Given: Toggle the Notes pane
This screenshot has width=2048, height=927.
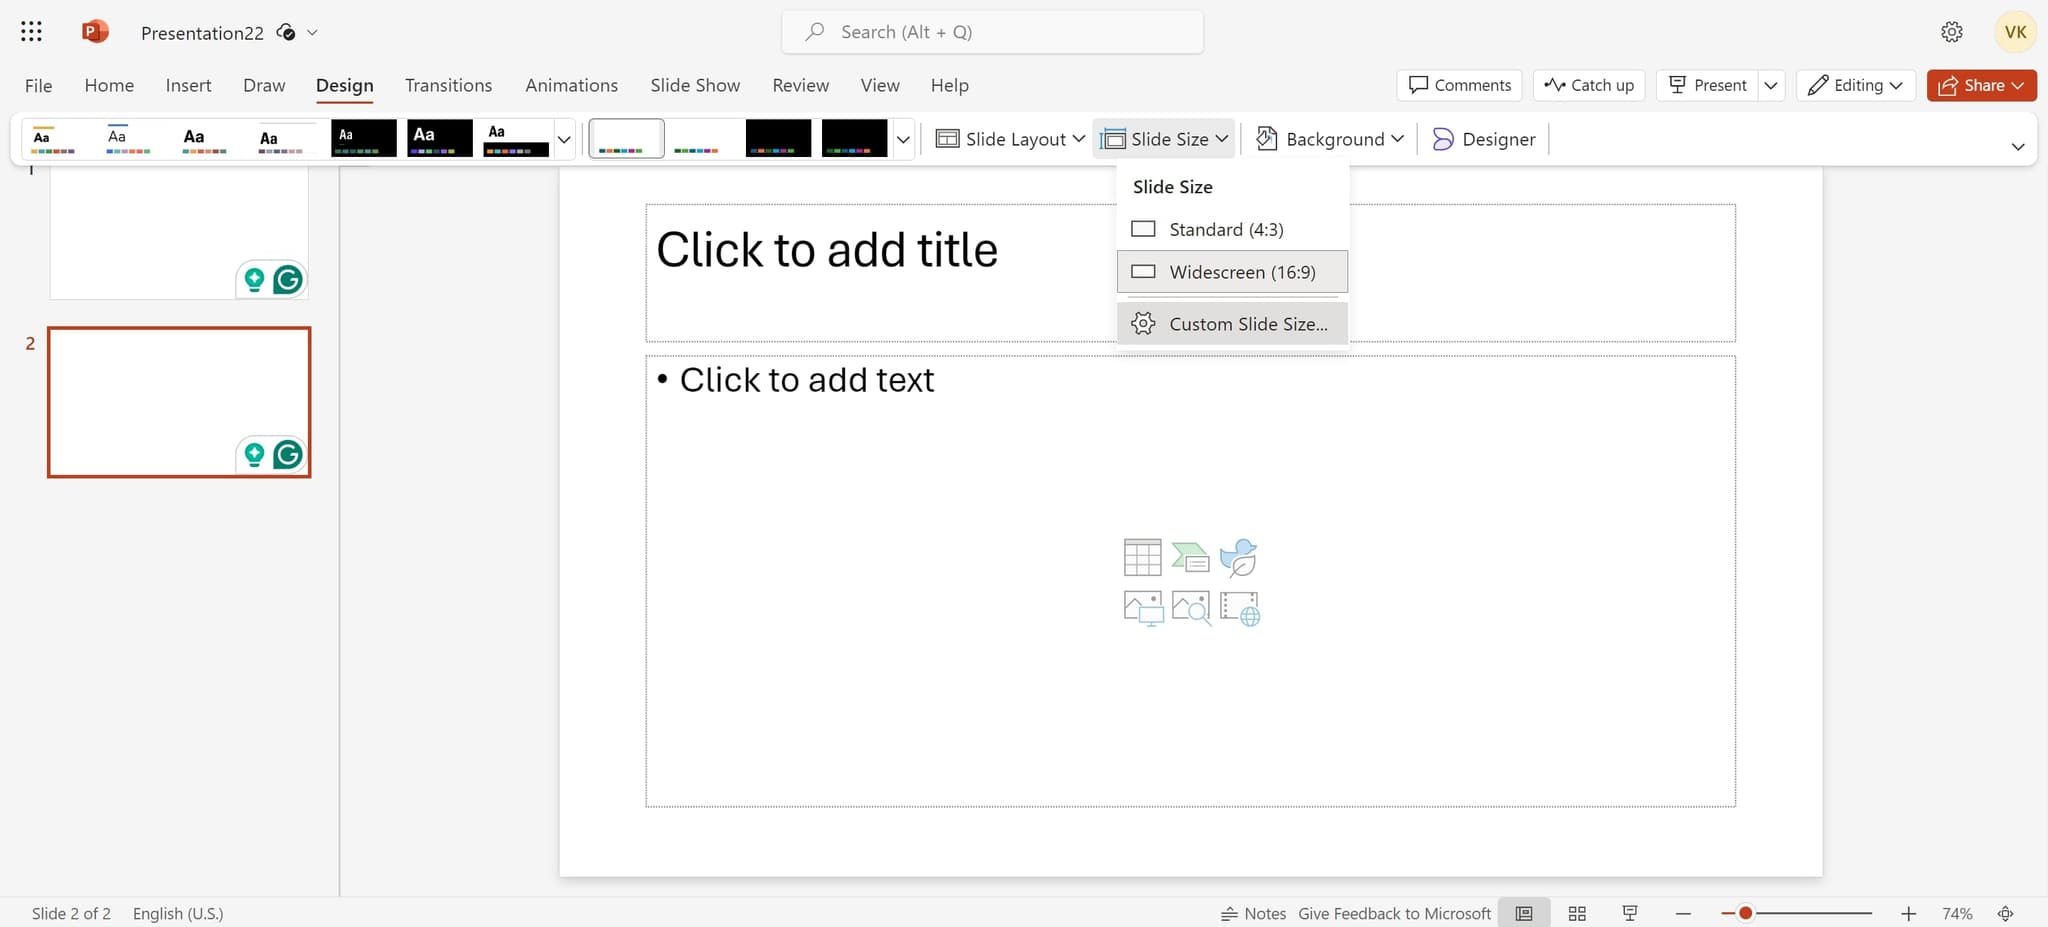Looking at the screenshot, I should tap(1253, 913).
